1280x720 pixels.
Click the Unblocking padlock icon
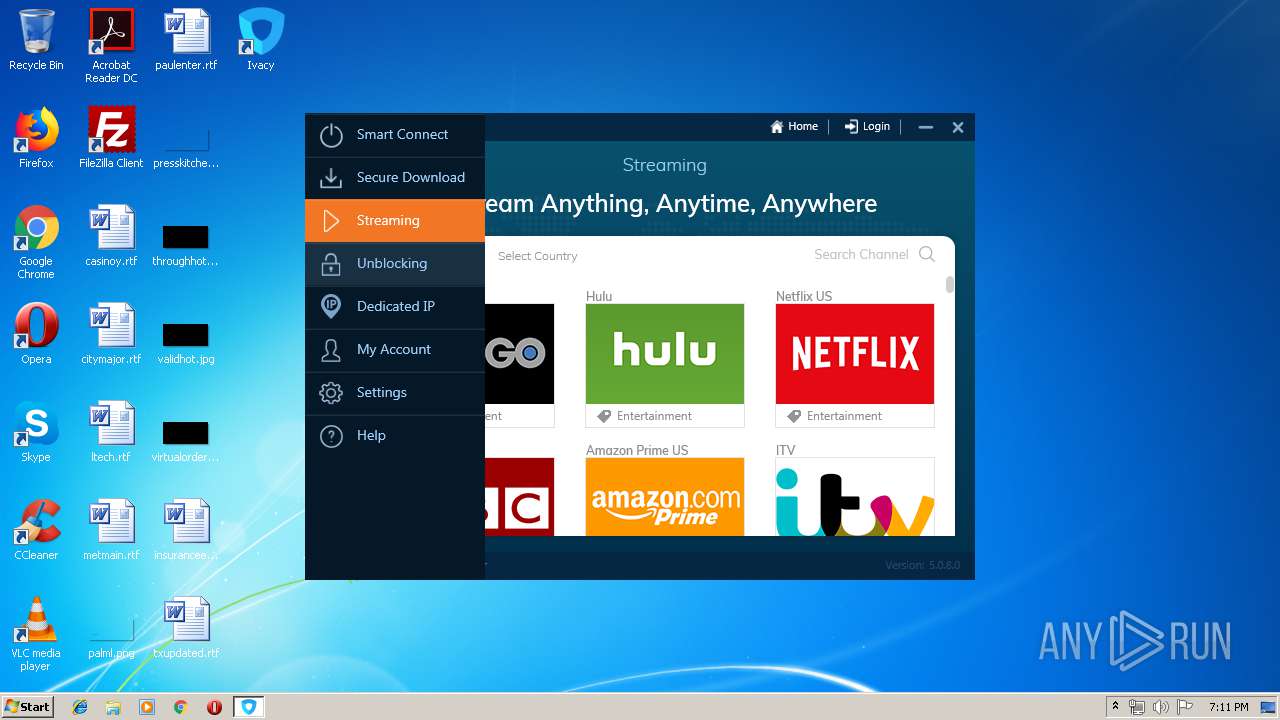tap(331, 264)
